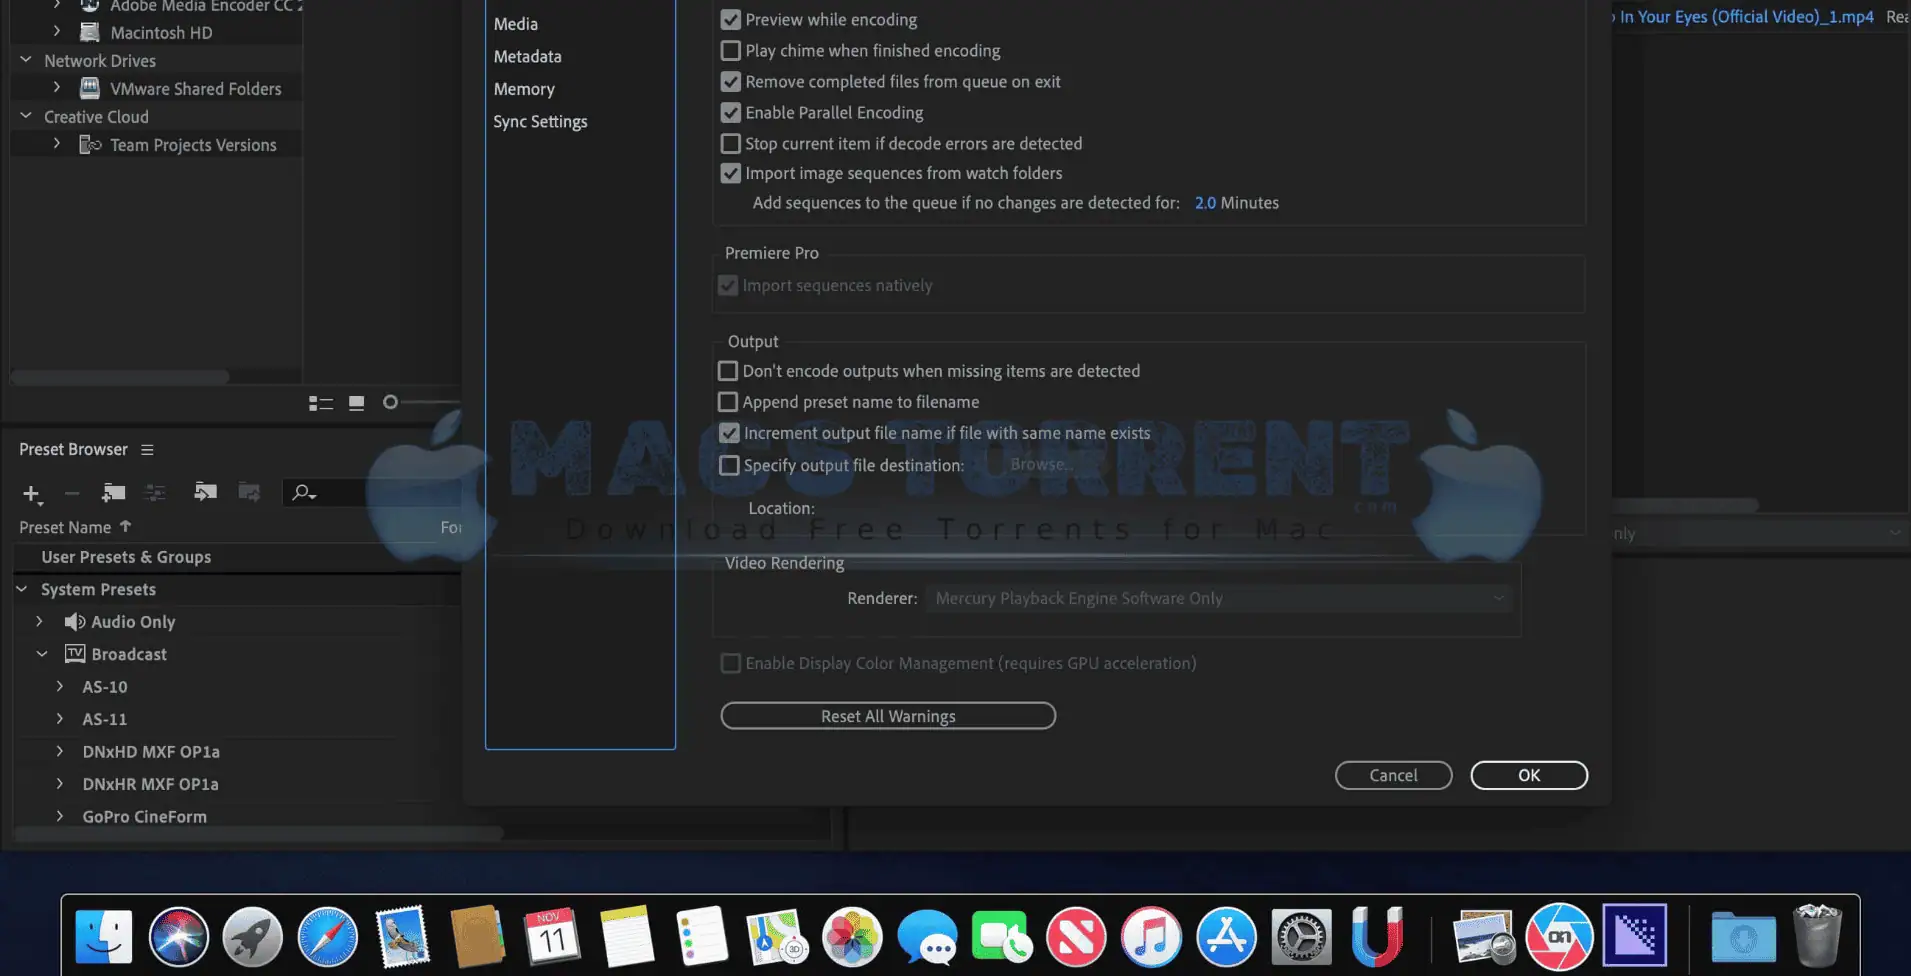Select Macintosh HD in Media Browser

click(161, 33)
